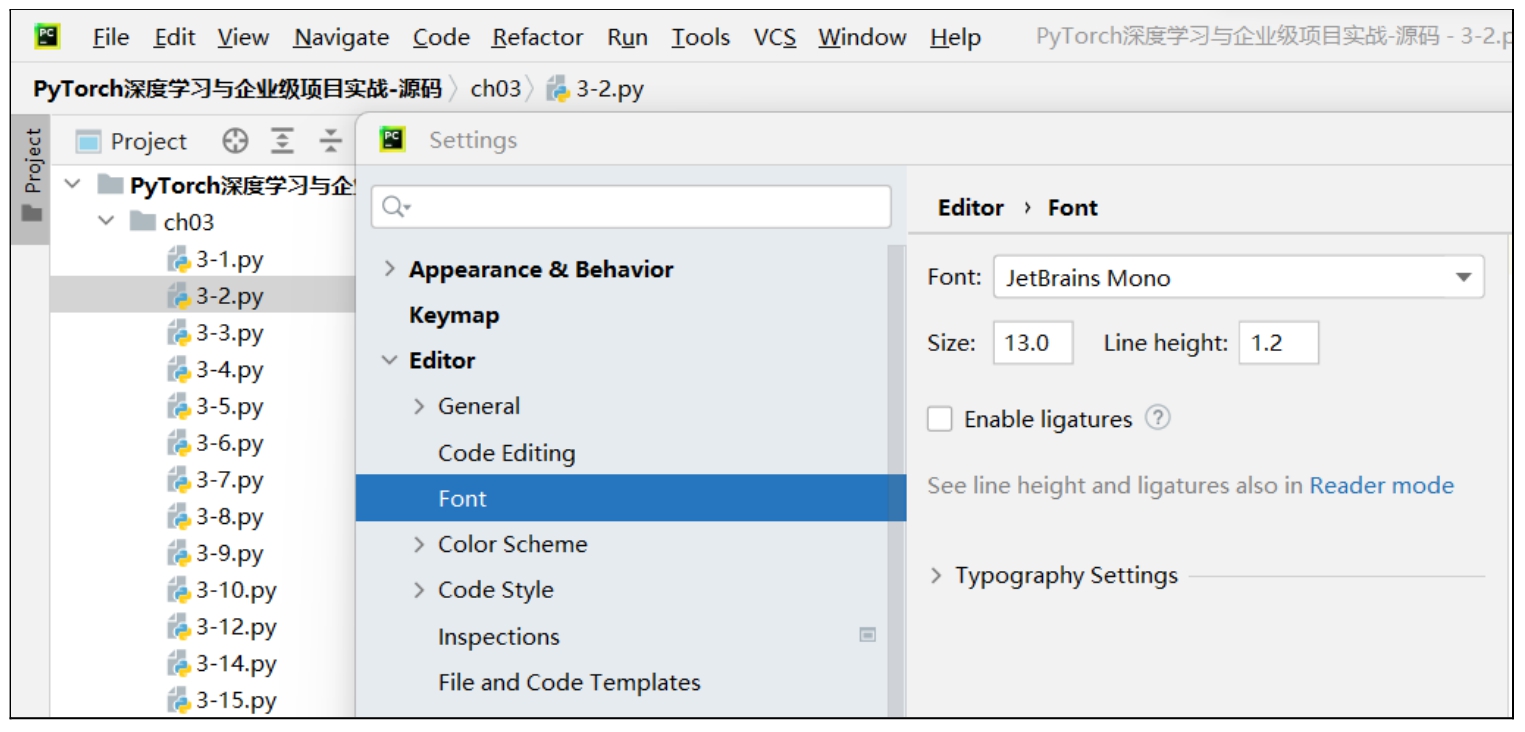The width and height of the screenshot is (1525, 732).
Task: Open the Reader mode link
Action: (x=1381, y=486)
